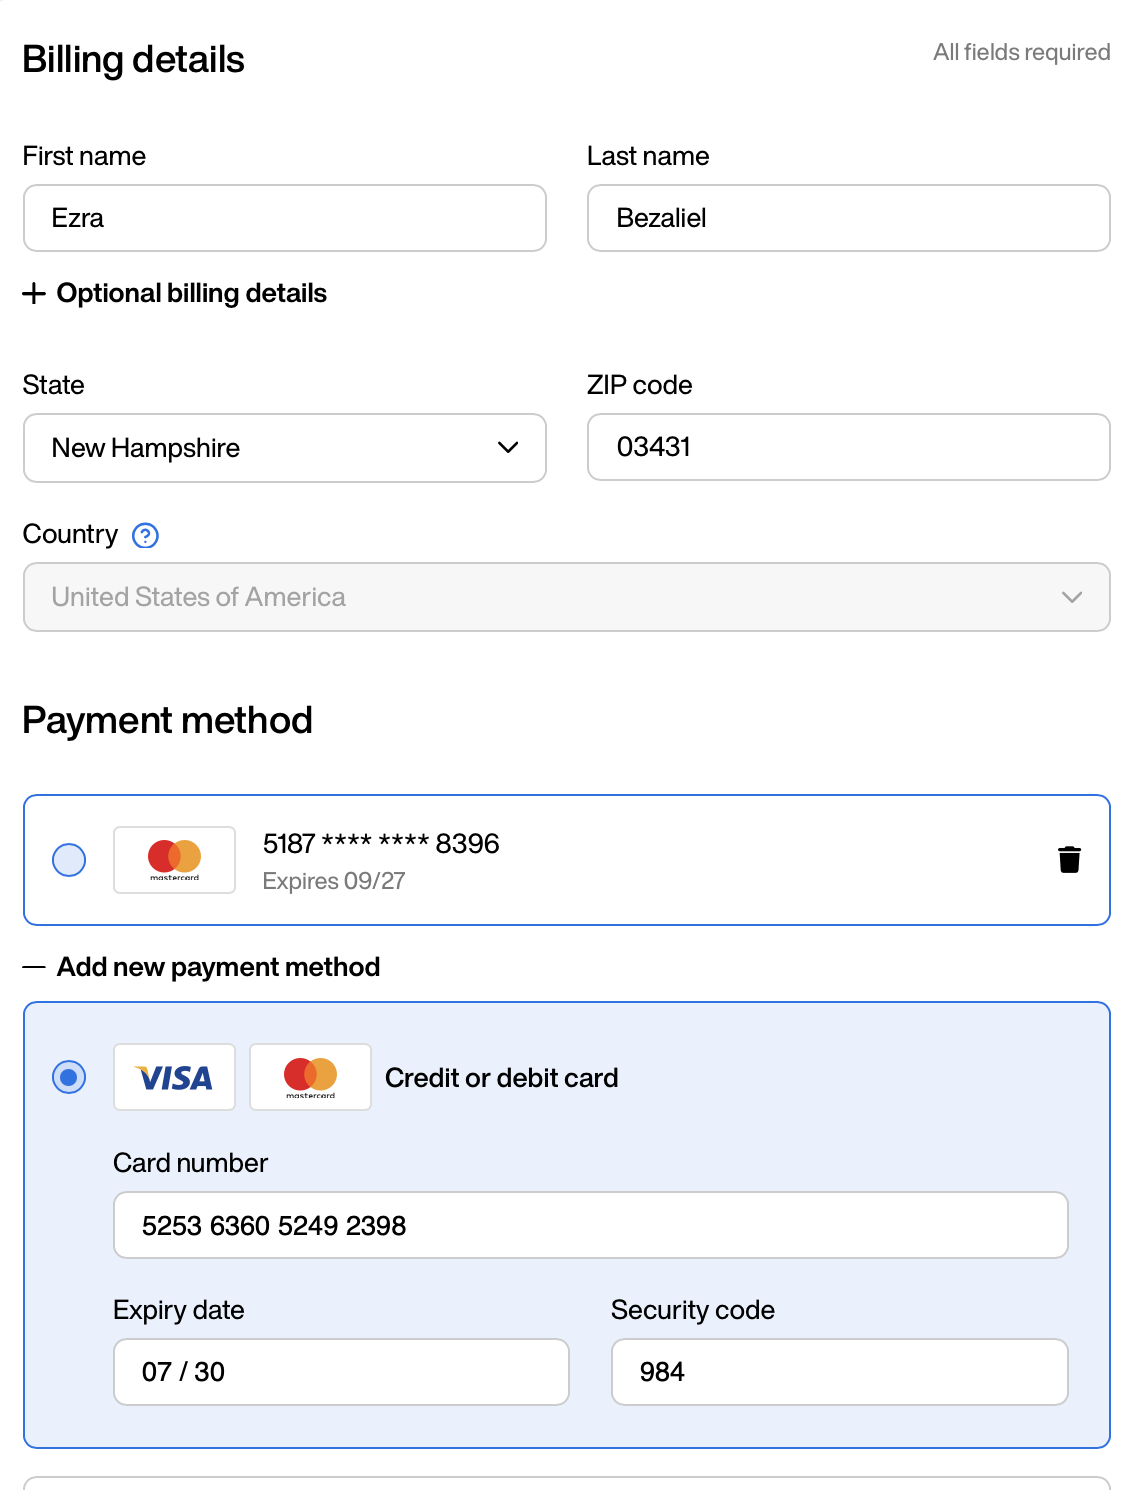The image size is (1130, 1490).
Task: Expand Optional billing details
Action: coord(175,293)
